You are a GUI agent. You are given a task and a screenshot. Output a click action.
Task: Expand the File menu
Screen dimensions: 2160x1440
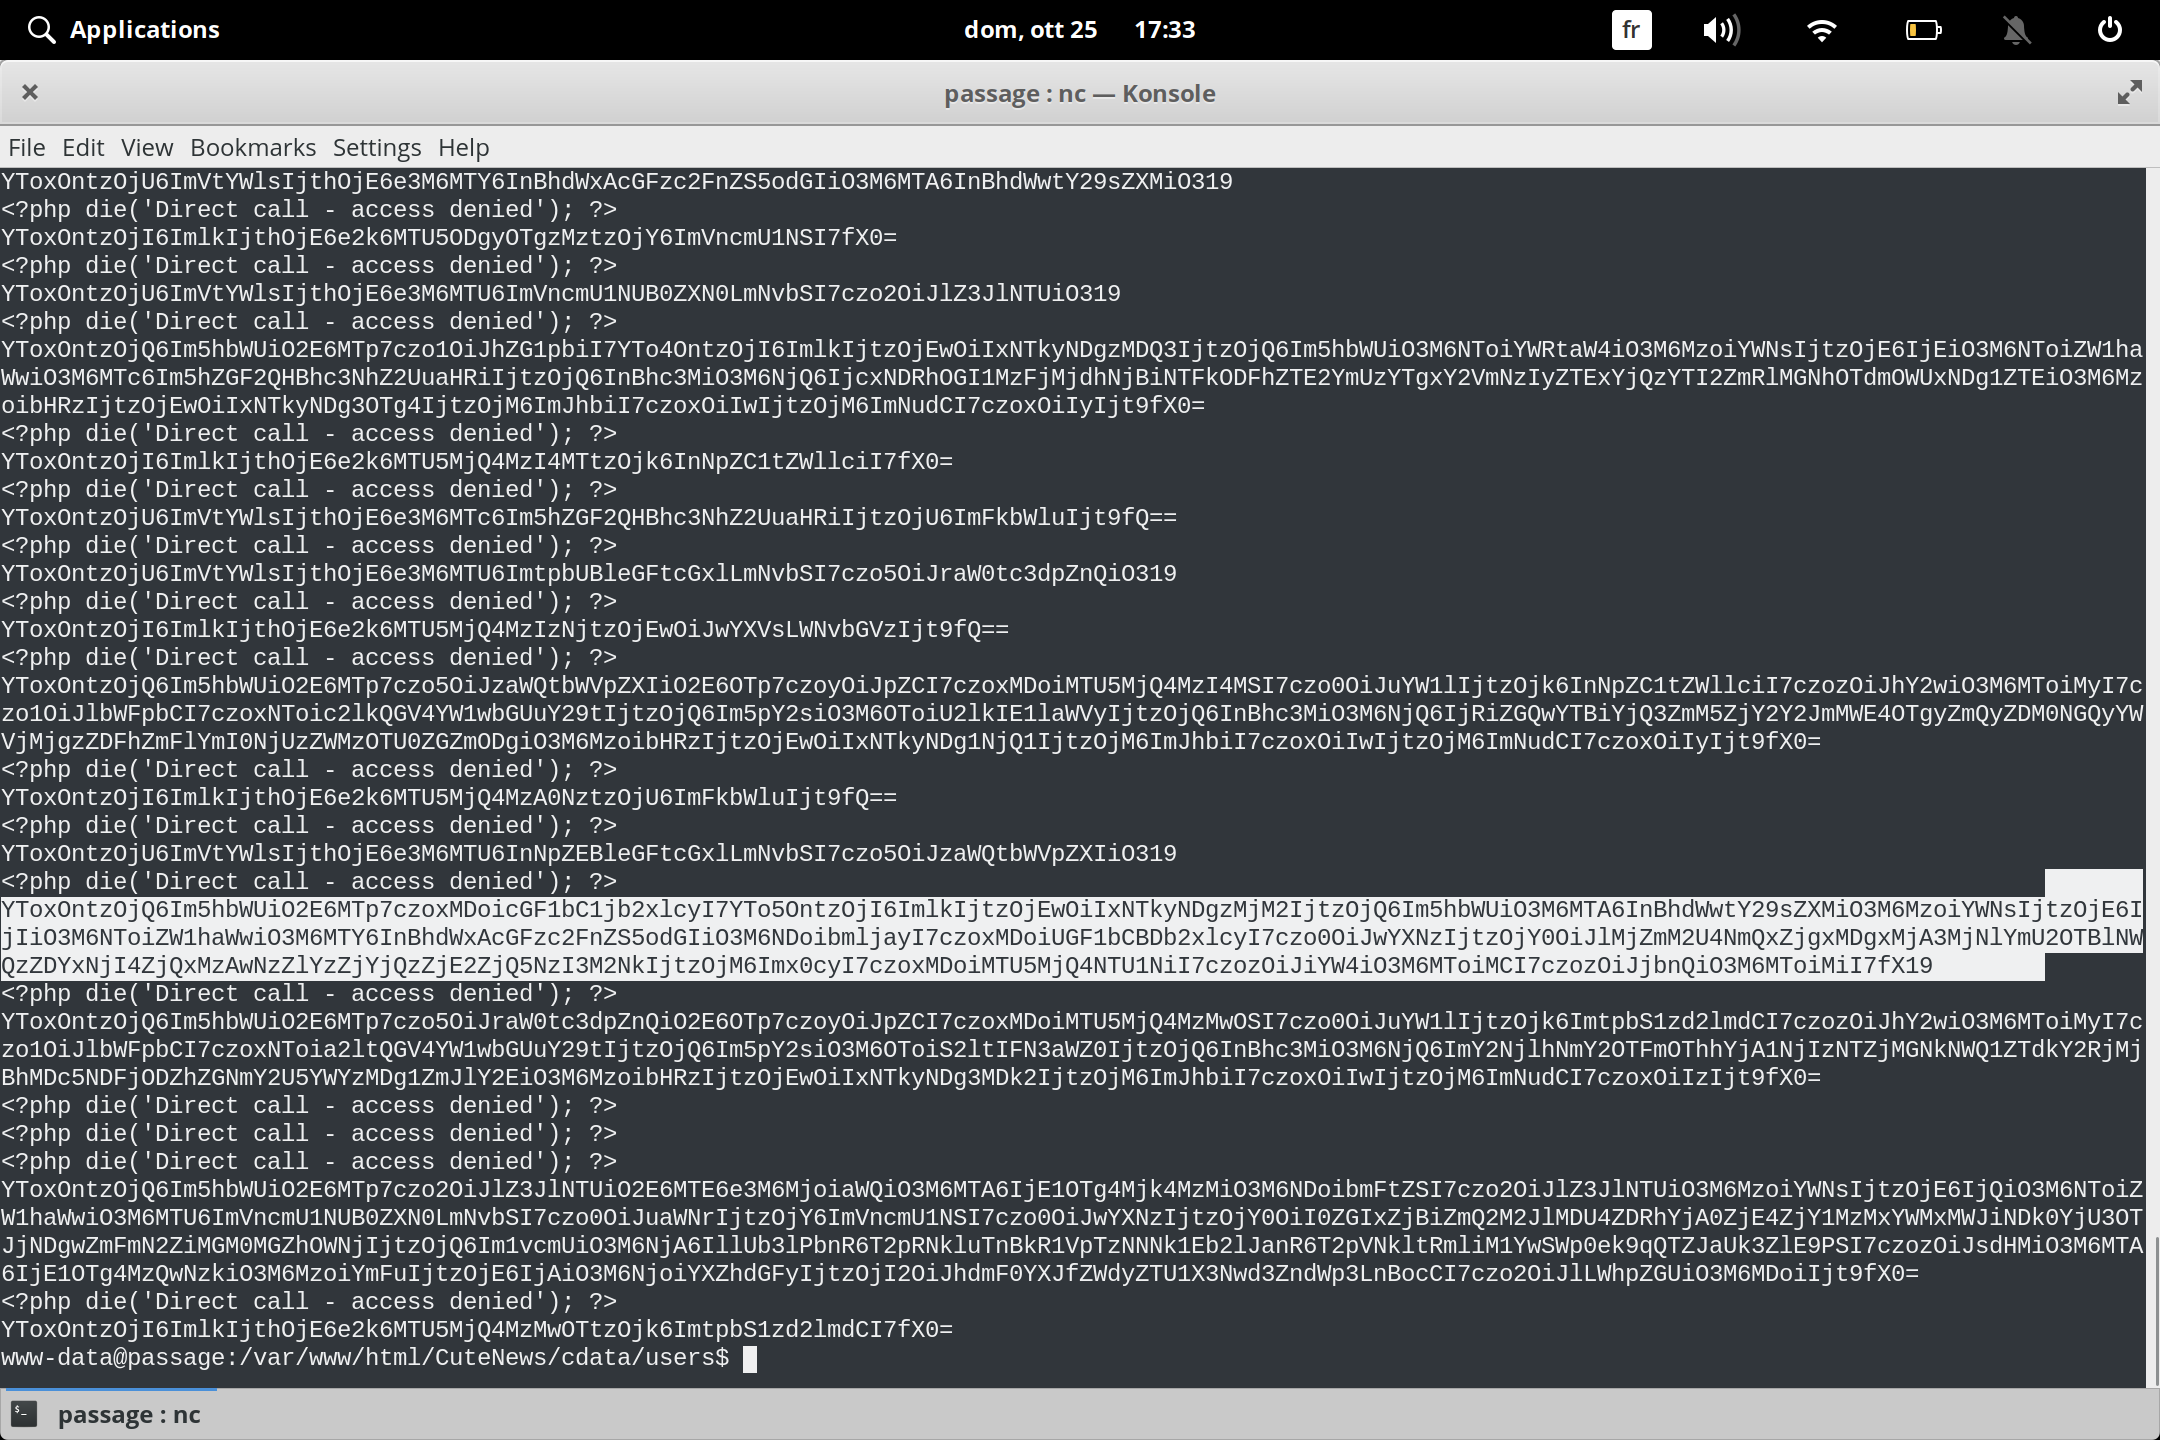[26, 147]
